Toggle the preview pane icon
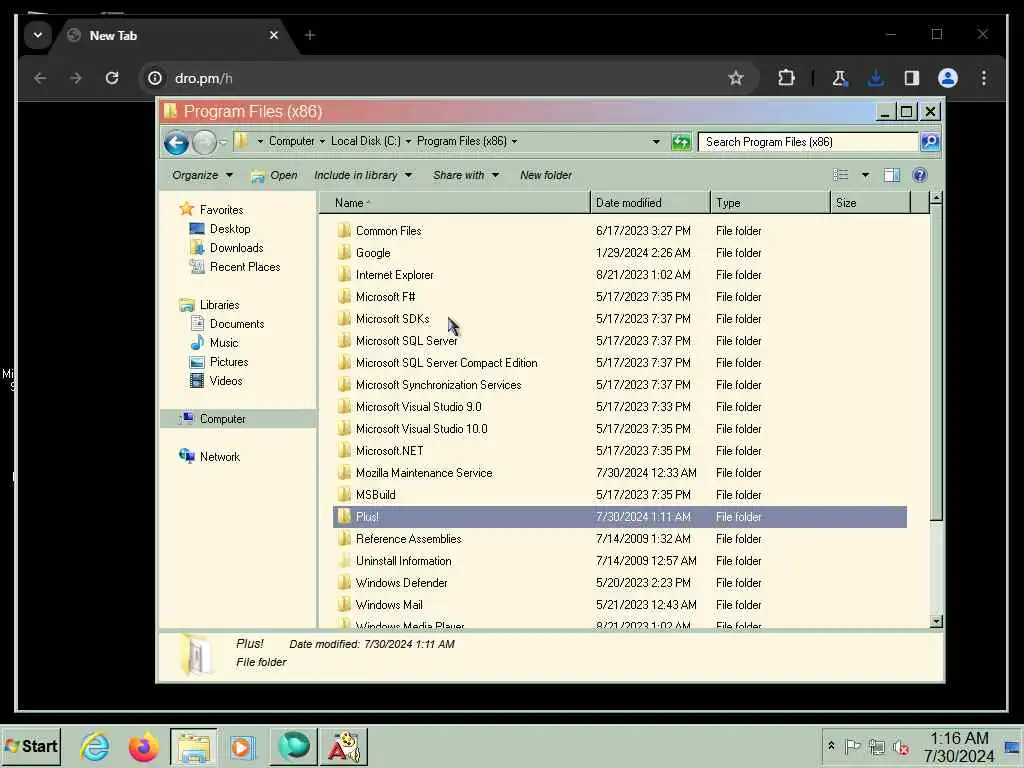This screenshot has height=768, width=1024. [891, 175]
